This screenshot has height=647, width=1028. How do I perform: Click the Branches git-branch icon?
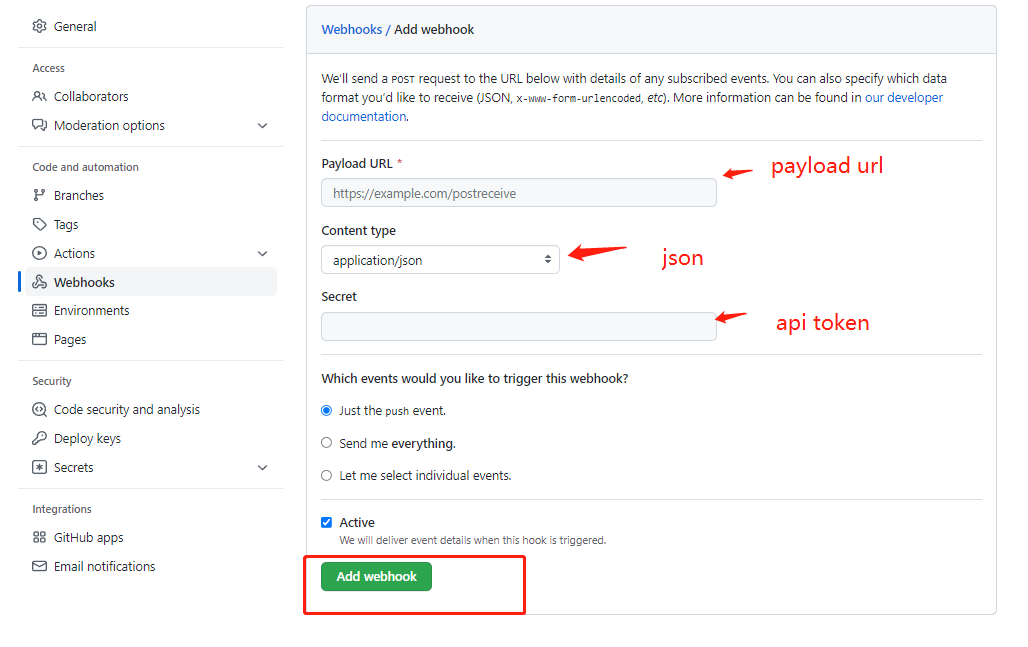40,196
